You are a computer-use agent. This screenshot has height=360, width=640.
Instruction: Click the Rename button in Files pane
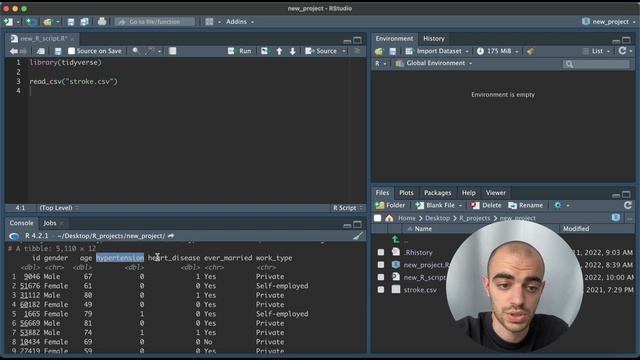[x=526, y=205]
